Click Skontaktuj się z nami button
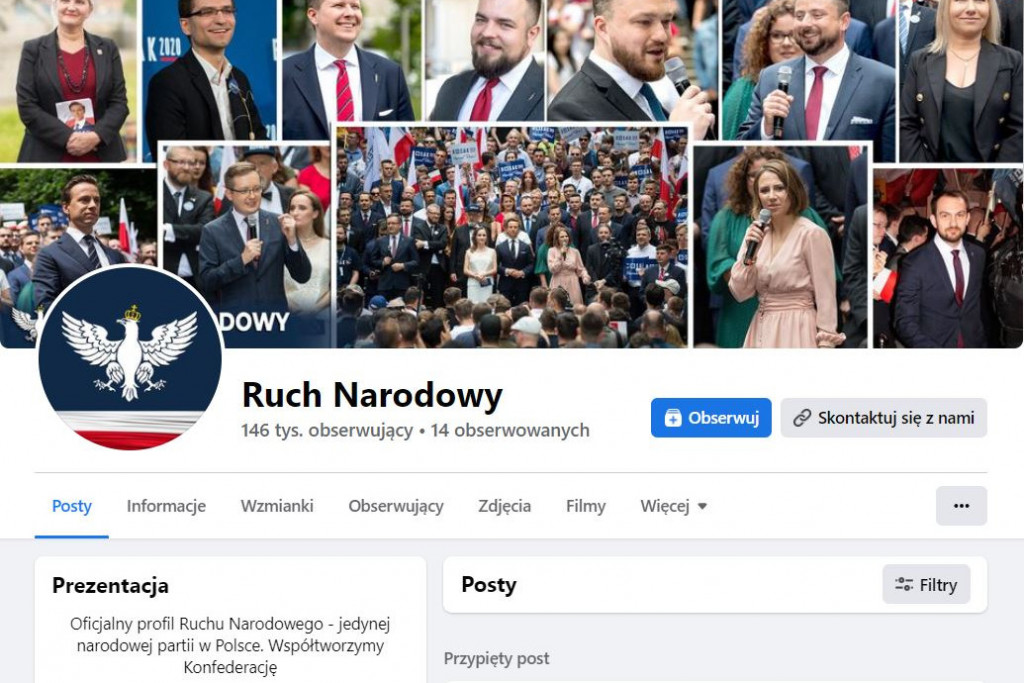 pos(884,418)
